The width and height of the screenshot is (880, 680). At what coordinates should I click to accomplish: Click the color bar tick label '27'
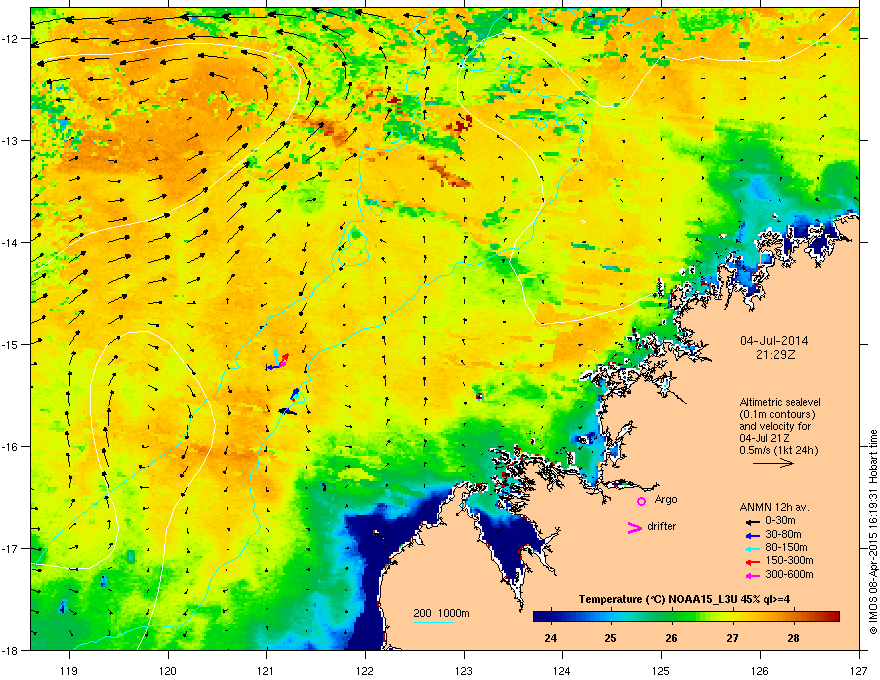point(732,638)
